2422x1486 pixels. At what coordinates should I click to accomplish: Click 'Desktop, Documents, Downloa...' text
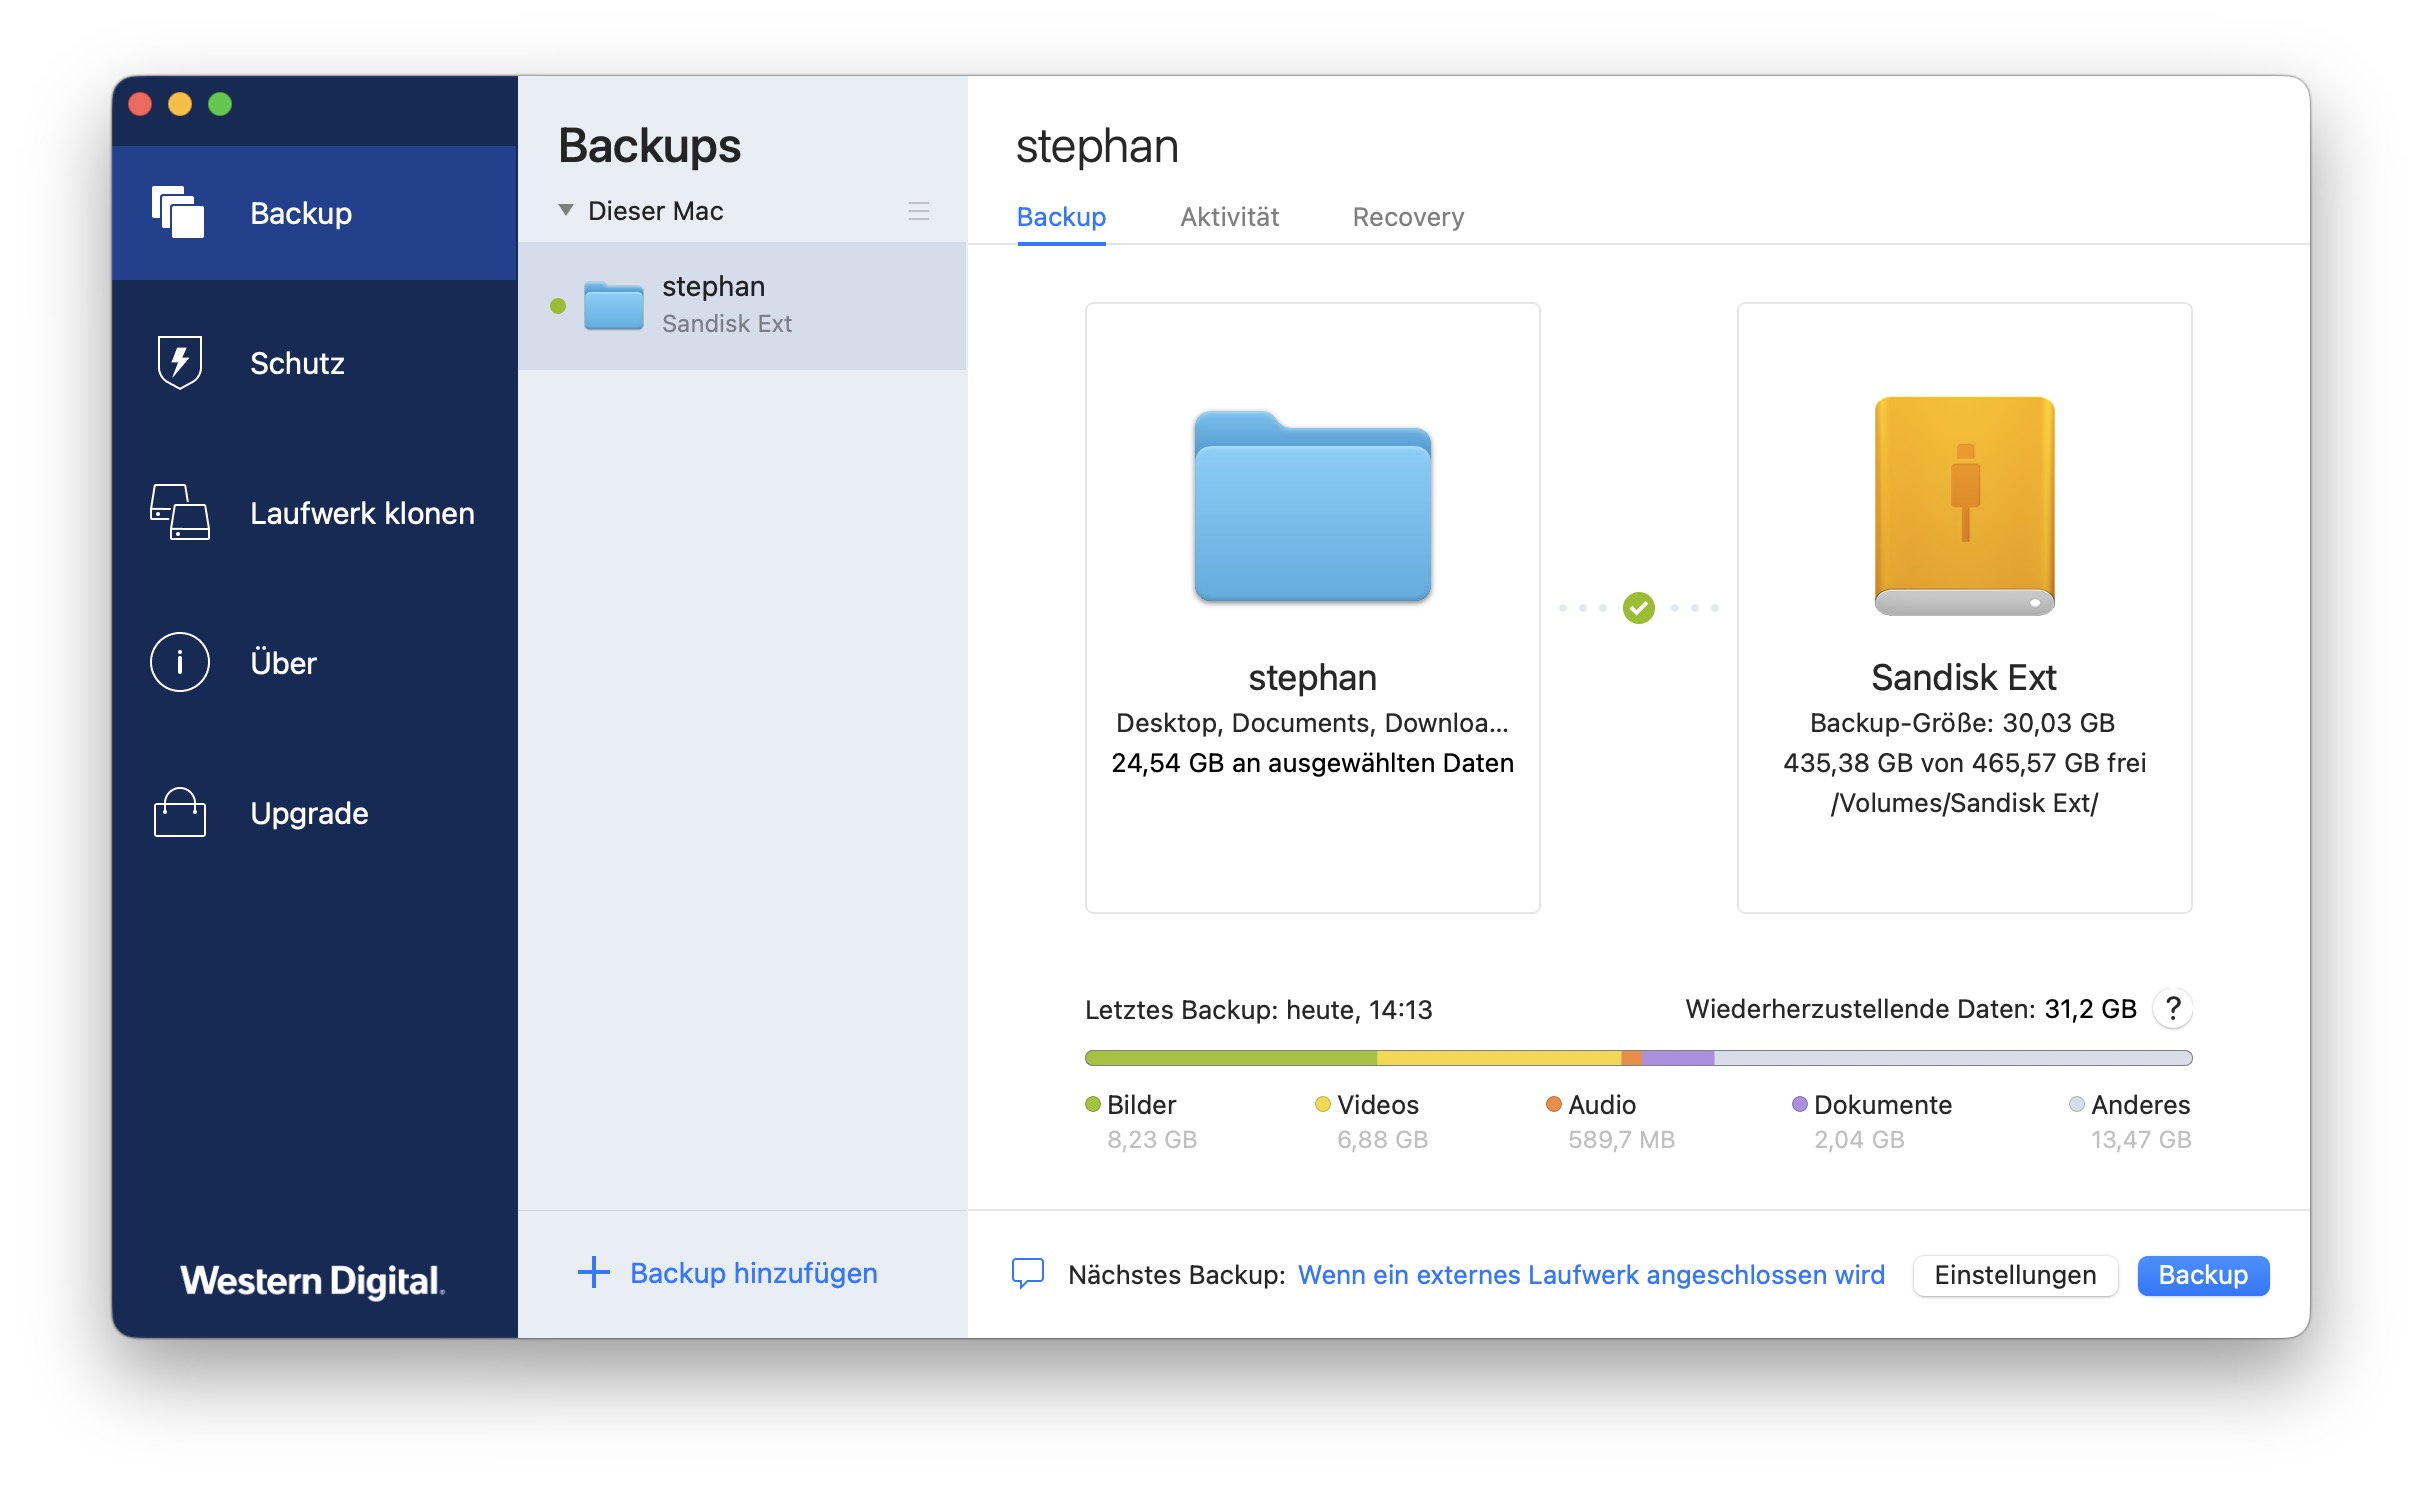(1312, 723)
